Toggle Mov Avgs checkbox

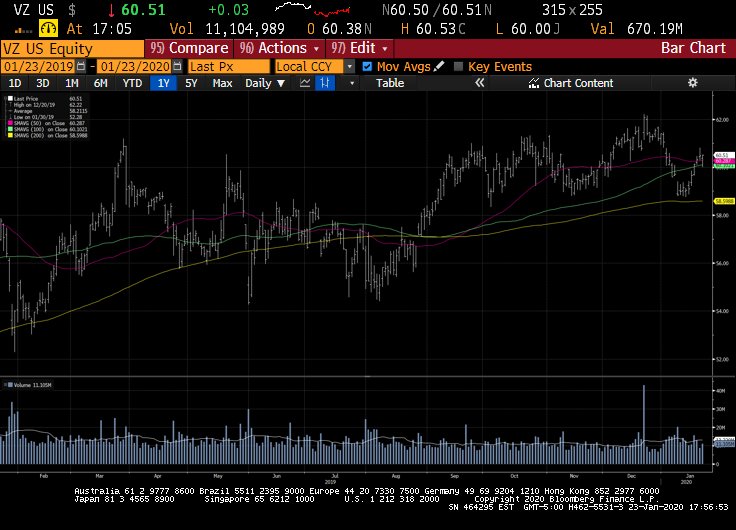click(x=367, y=66)
